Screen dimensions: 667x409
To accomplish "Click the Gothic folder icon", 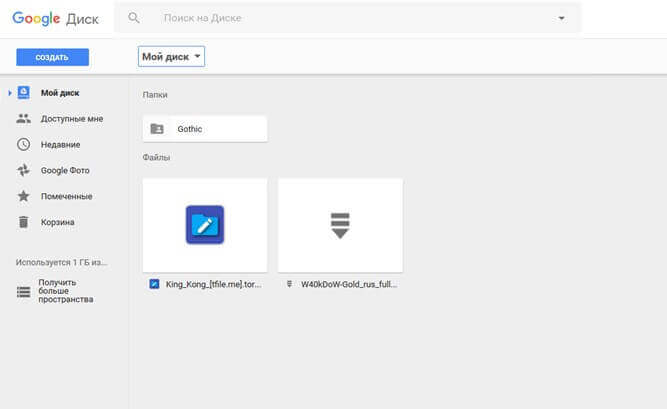I will 157,129.
